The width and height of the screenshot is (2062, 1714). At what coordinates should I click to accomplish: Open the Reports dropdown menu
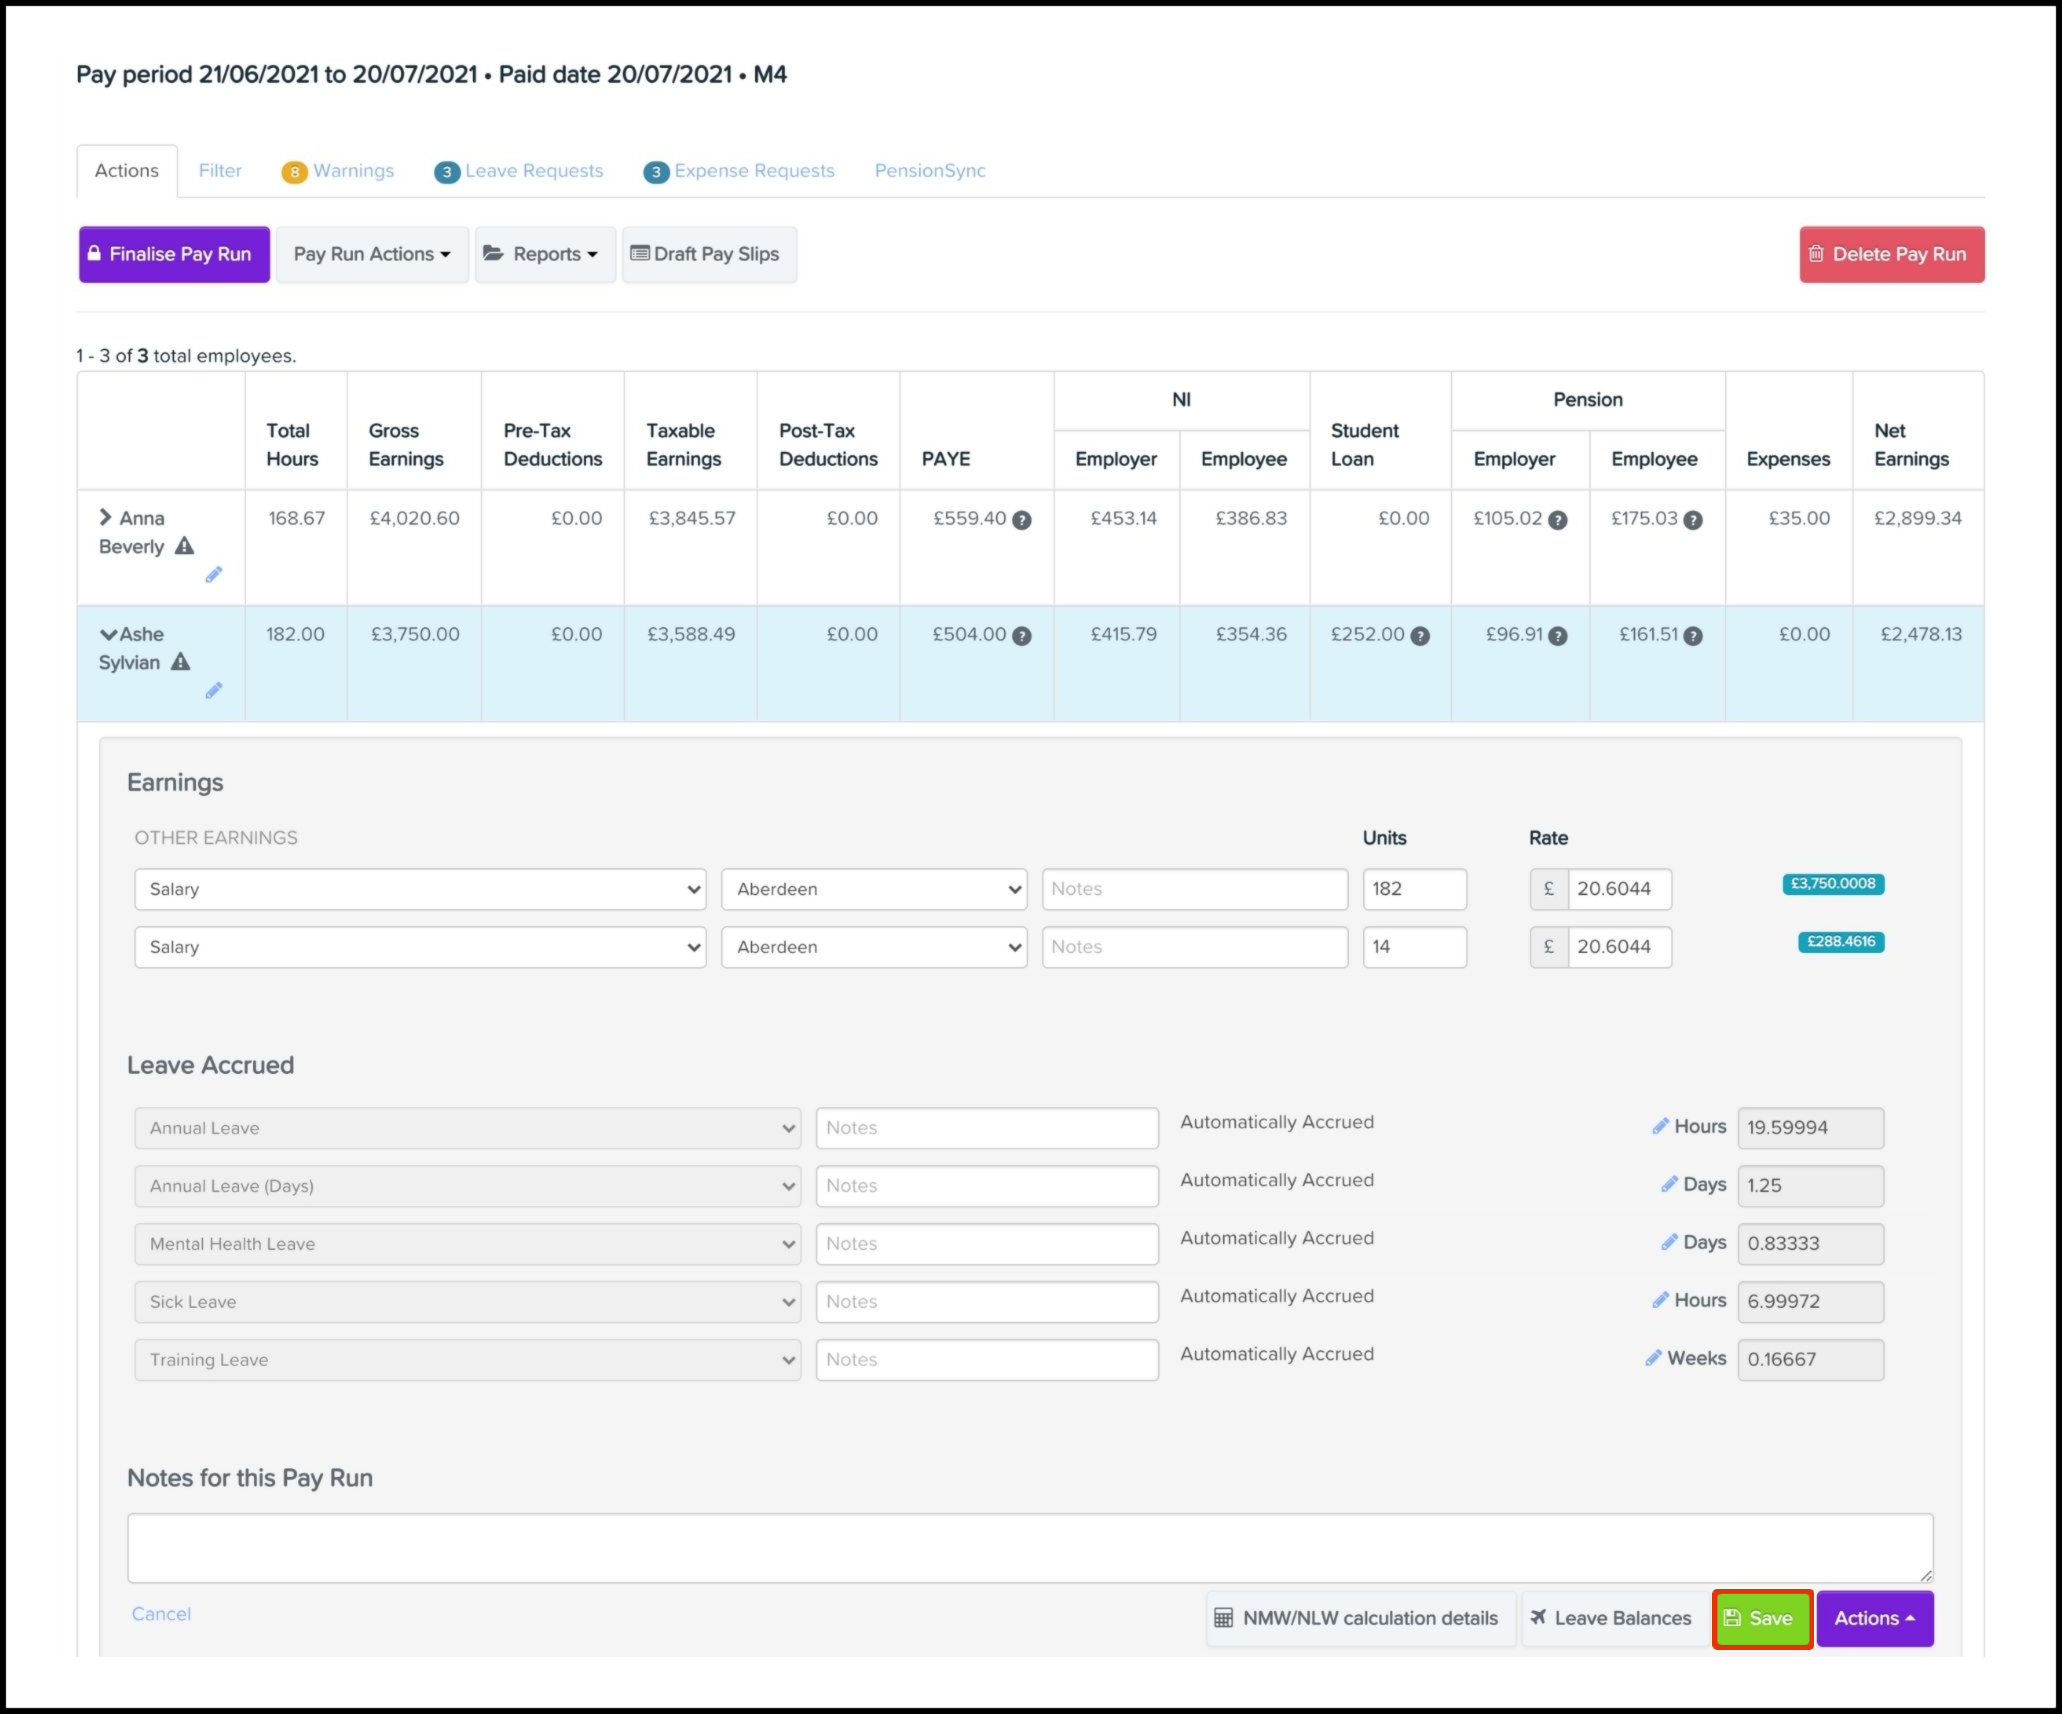545,254
